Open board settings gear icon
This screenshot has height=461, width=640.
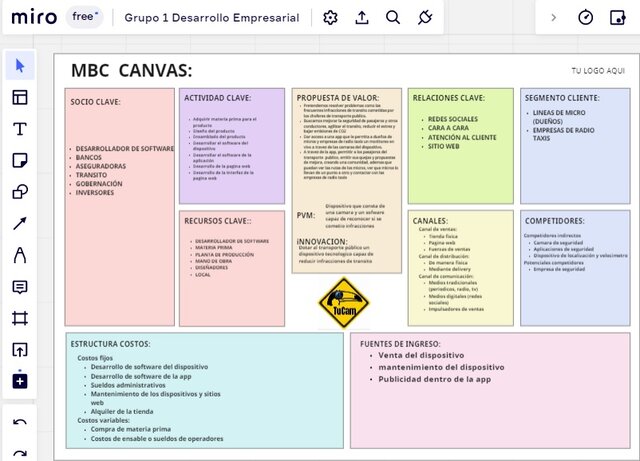tap(330, 18)
